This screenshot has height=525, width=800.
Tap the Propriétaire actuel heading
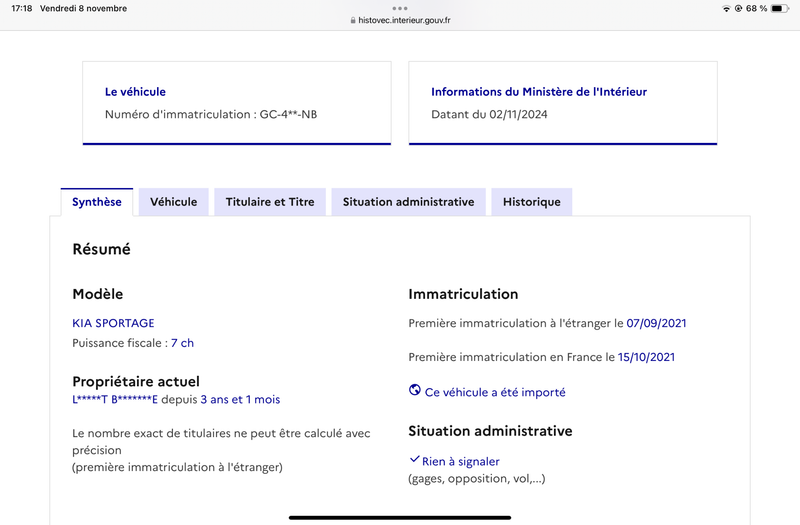[136, 382]
